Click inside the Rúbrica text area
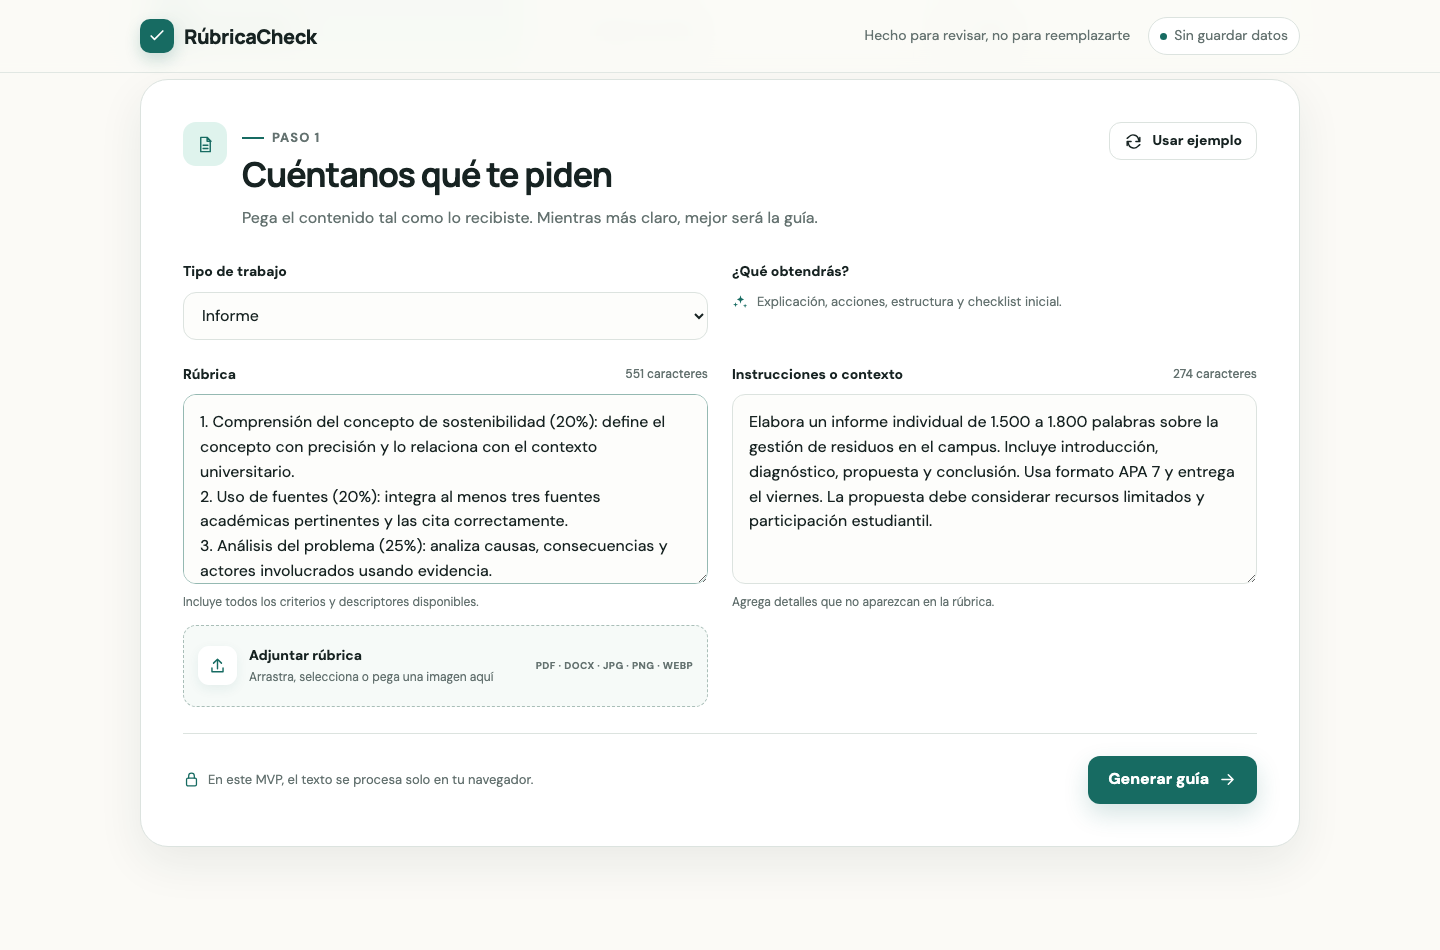The width and height of the screenshot is (1440, 950). [445, 489]
